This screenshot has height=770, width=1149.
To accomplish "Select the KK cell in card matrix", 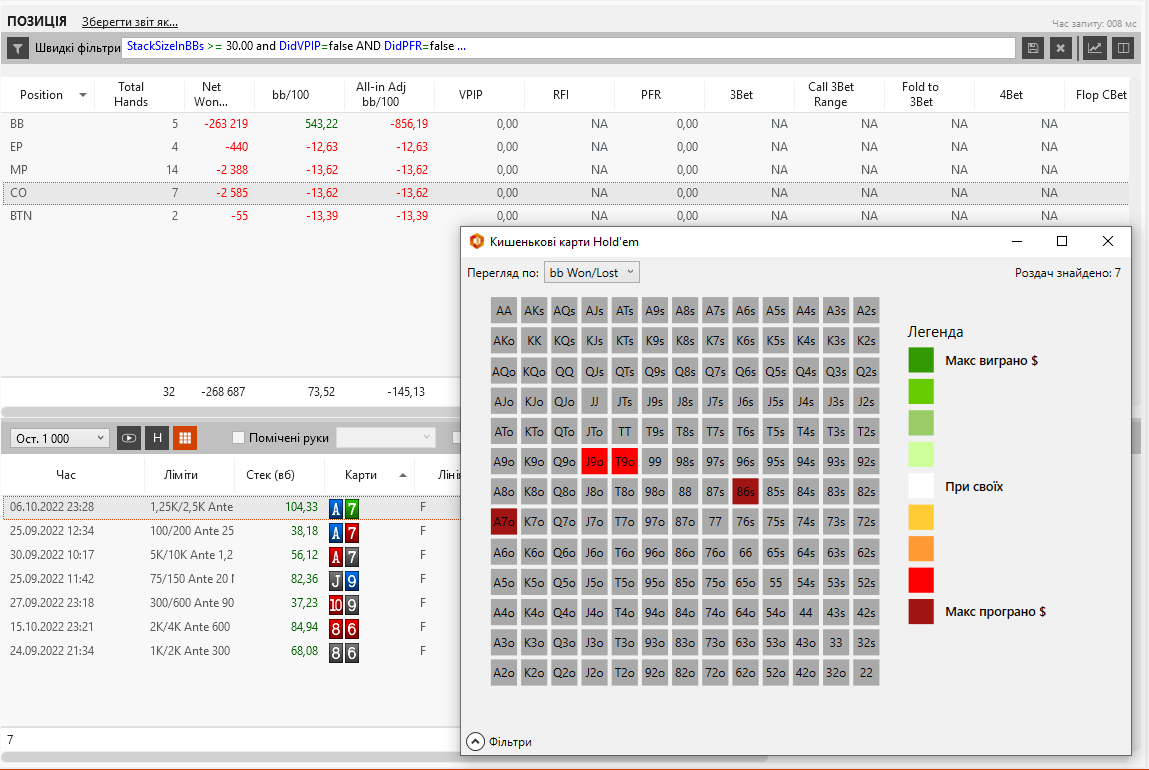I will [534, 341].
